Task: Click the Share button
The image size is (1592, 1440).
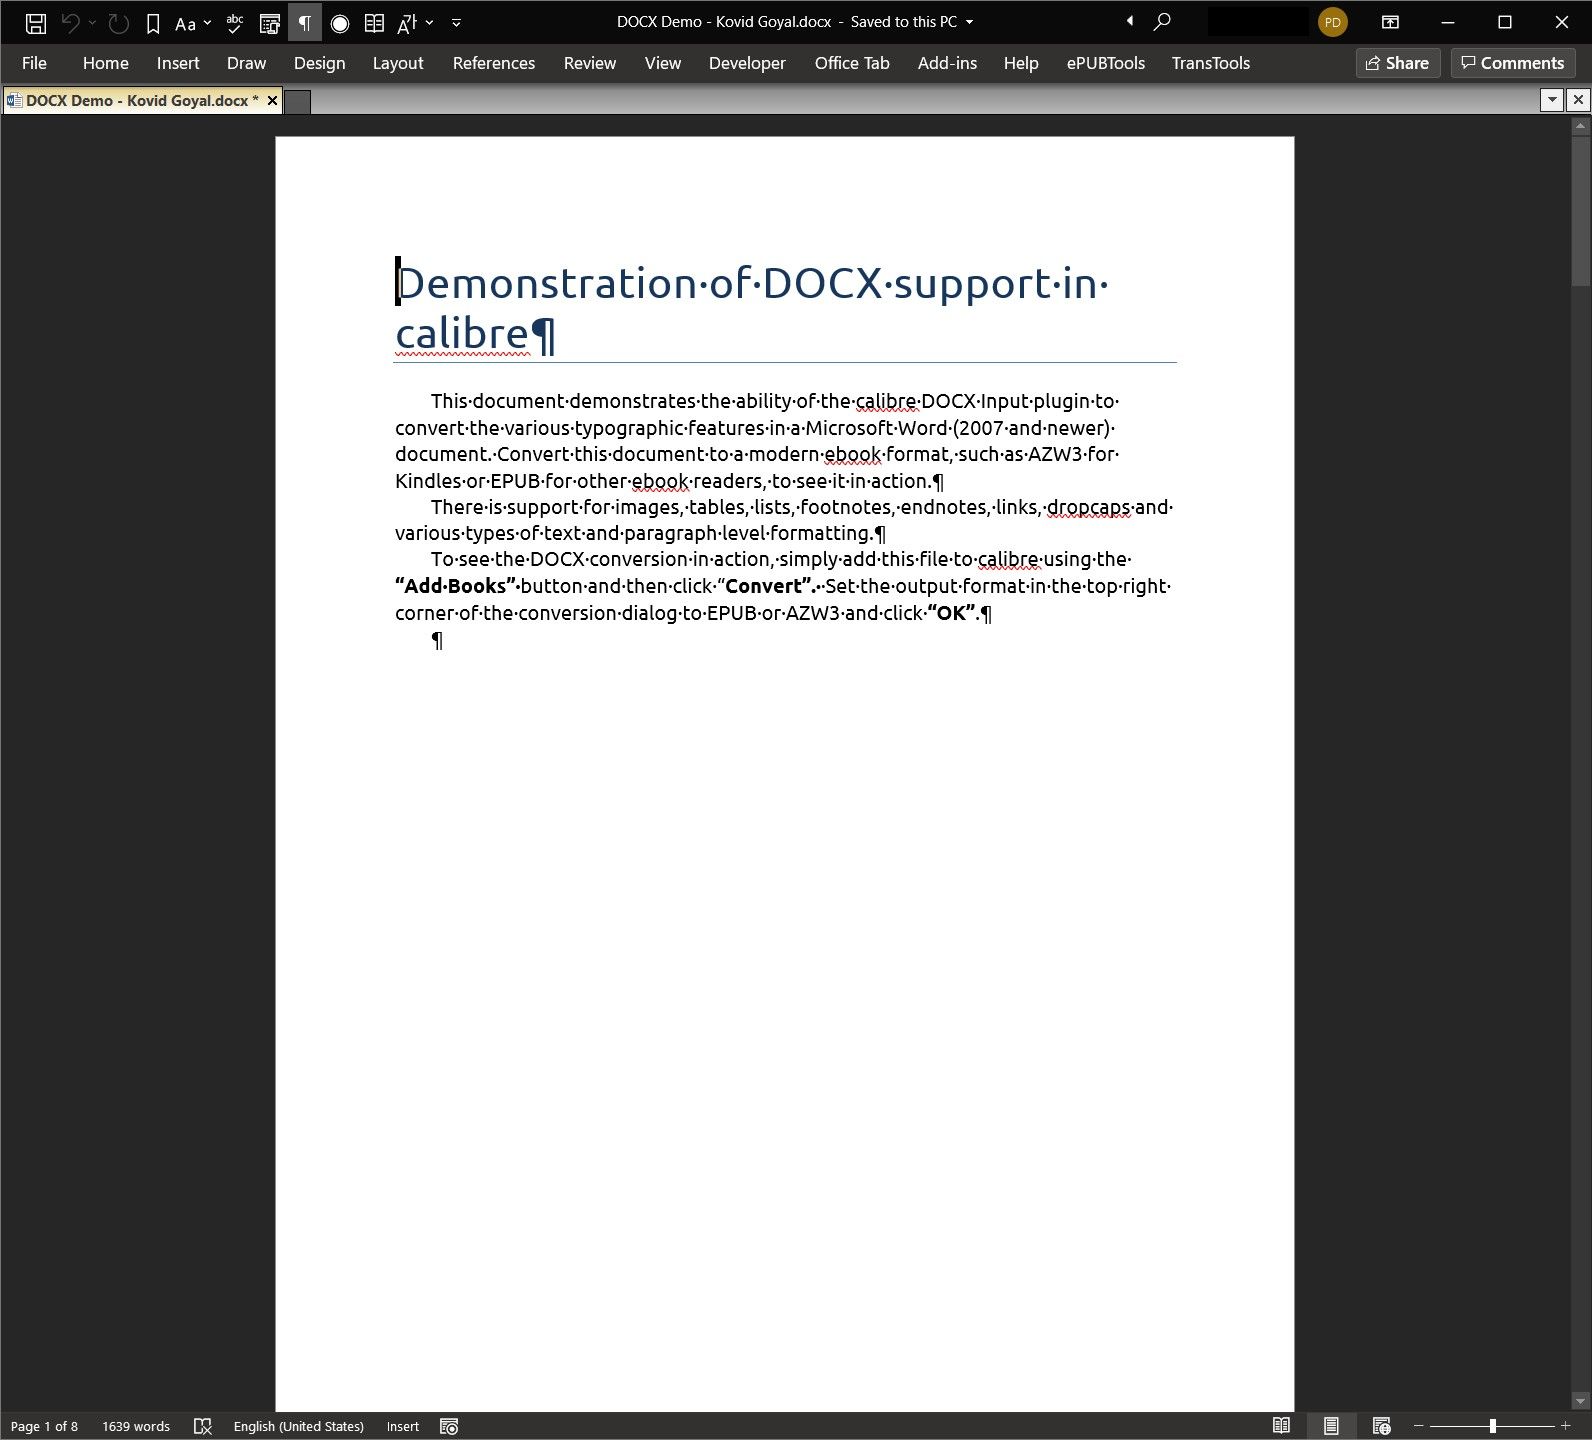Action: click(1398, 63)
